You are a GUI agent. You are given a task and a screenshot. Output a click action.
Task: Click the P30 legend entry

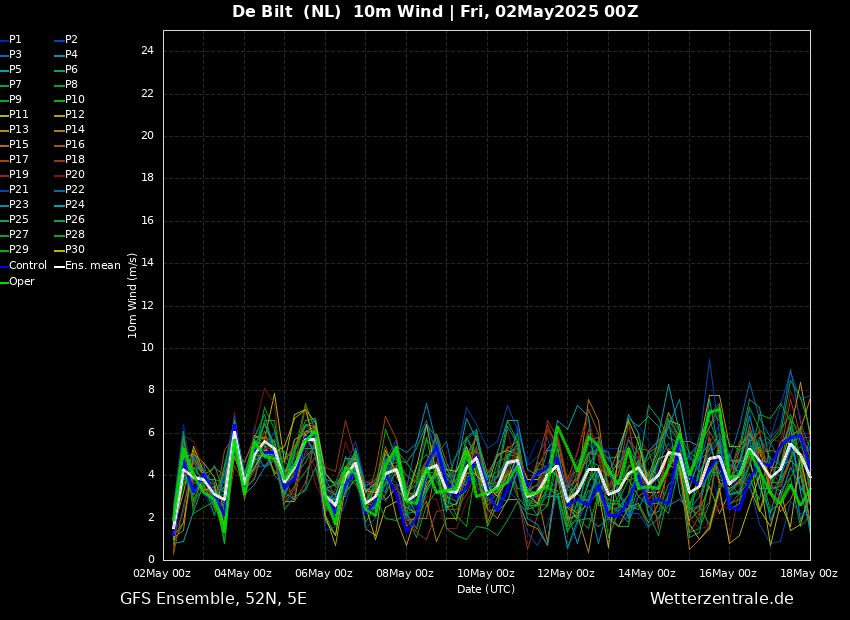pos(74,250)
